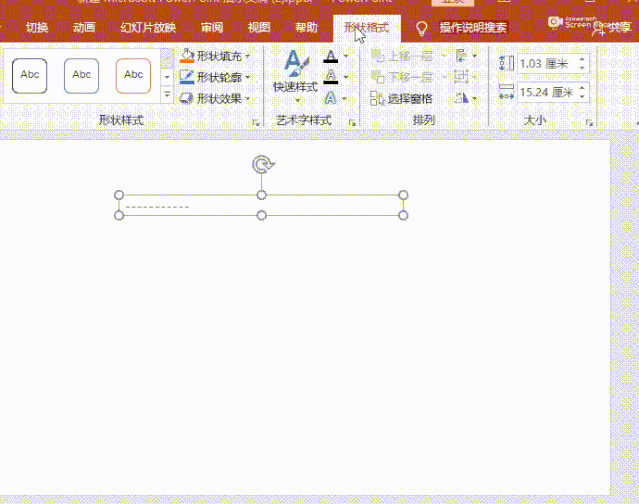Click the 形状填充 paint bucket icon
The height and width of the screenshot is (504, 639).
[187, 56]
